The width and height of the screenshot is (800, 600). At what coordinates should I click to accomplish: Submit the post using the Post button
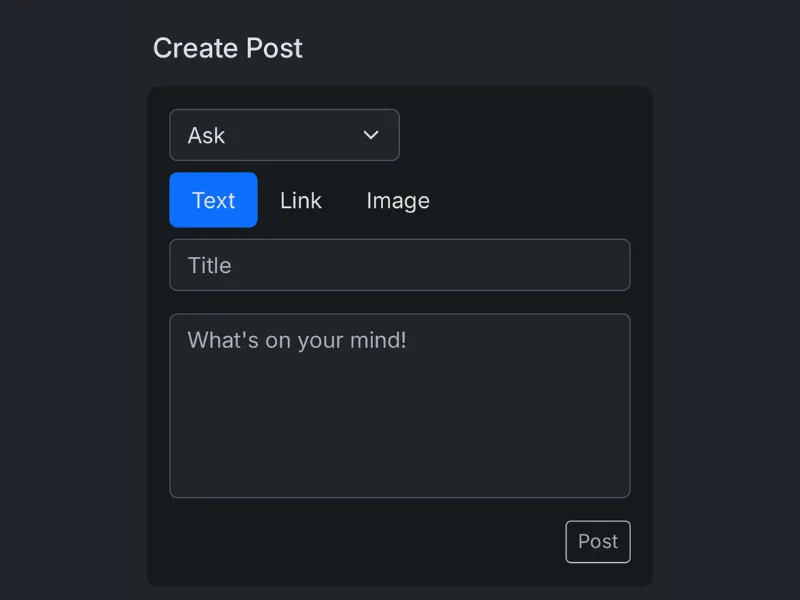[x=598, y=542]
